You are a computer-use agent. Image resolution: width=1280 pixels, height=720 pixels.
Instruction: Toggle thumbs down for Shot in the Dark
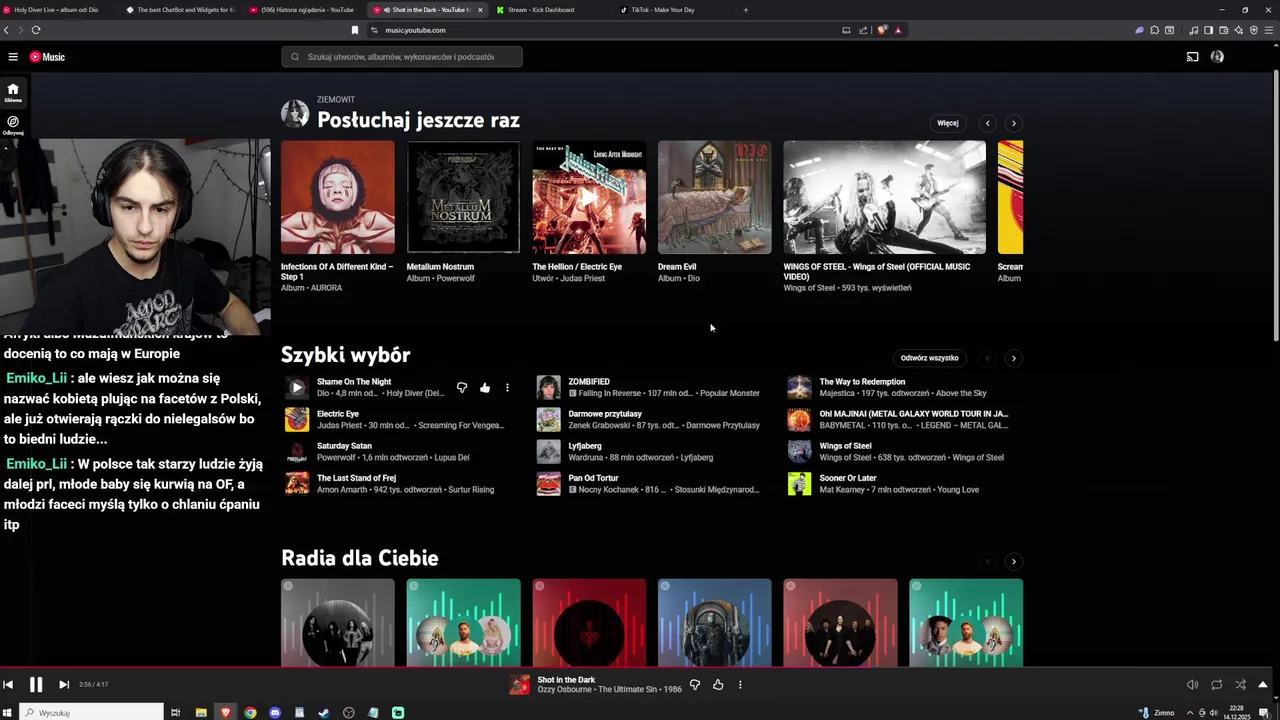[695, 685]
